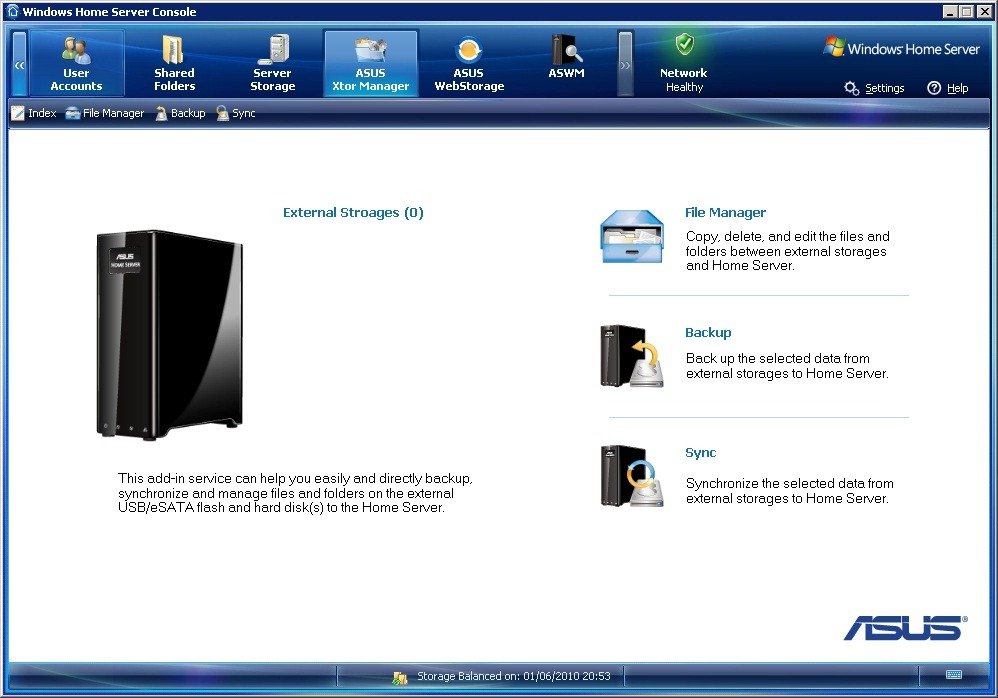Minimize the Windows Home Server Console window
Screen dimensions: 998x698
[x=950, y=11]
